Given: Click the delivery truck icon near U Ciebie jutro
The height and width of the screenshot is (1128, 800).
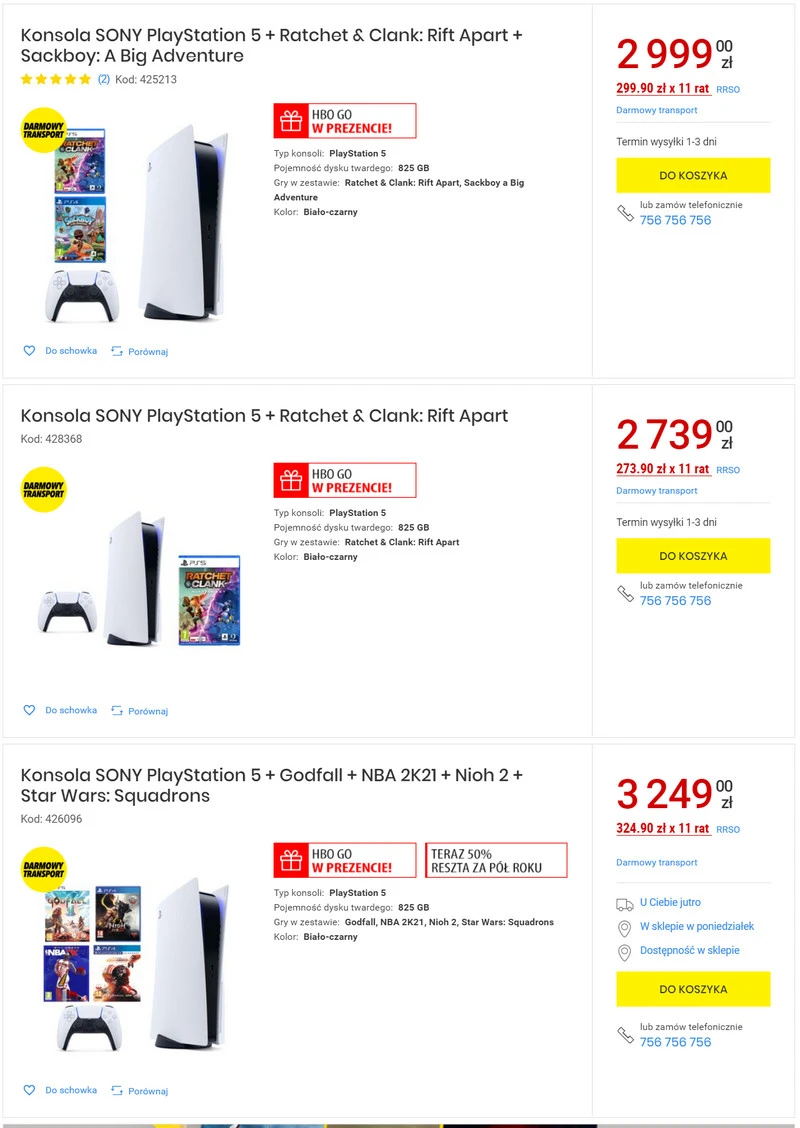Looking at the screenshot, I should [x=624, y=902].
